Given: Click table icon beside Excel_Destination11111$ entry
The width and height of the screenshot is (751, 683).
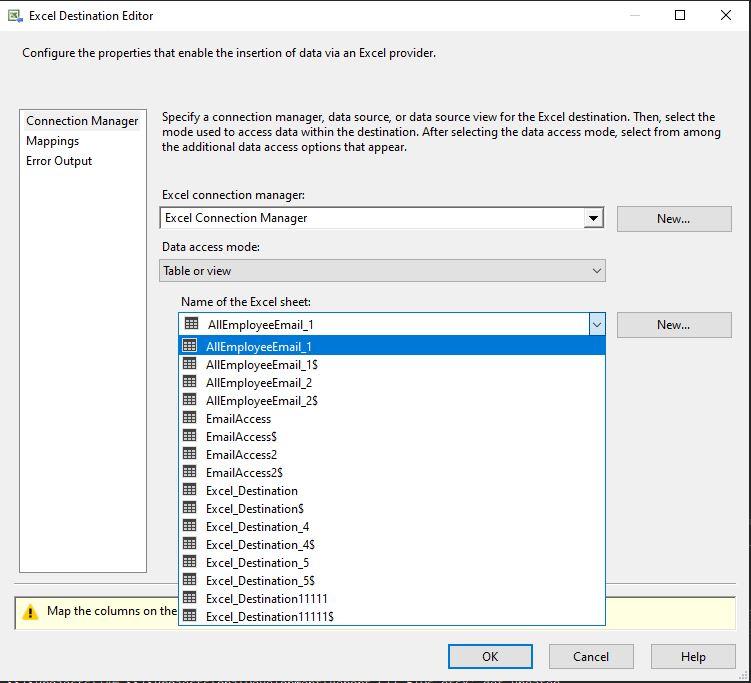Looking at the screenshot, I should tap(190, 616).
